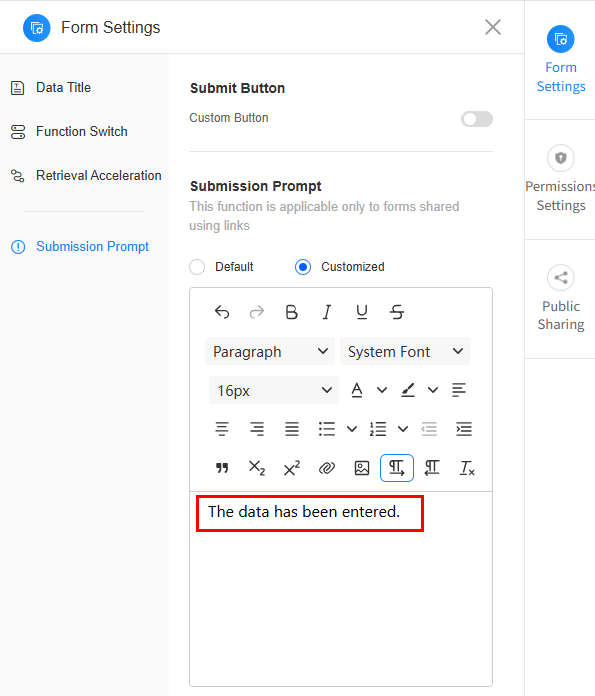
Task: Apply blockquote formatting
Action: click(x=222, y=468)
